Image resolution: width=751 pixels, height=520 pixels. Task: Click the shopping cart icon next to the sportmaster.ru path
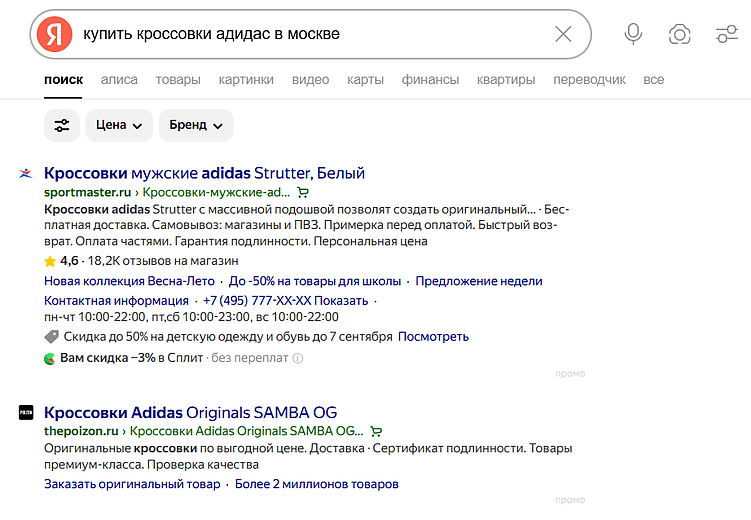tap(303, 192)
